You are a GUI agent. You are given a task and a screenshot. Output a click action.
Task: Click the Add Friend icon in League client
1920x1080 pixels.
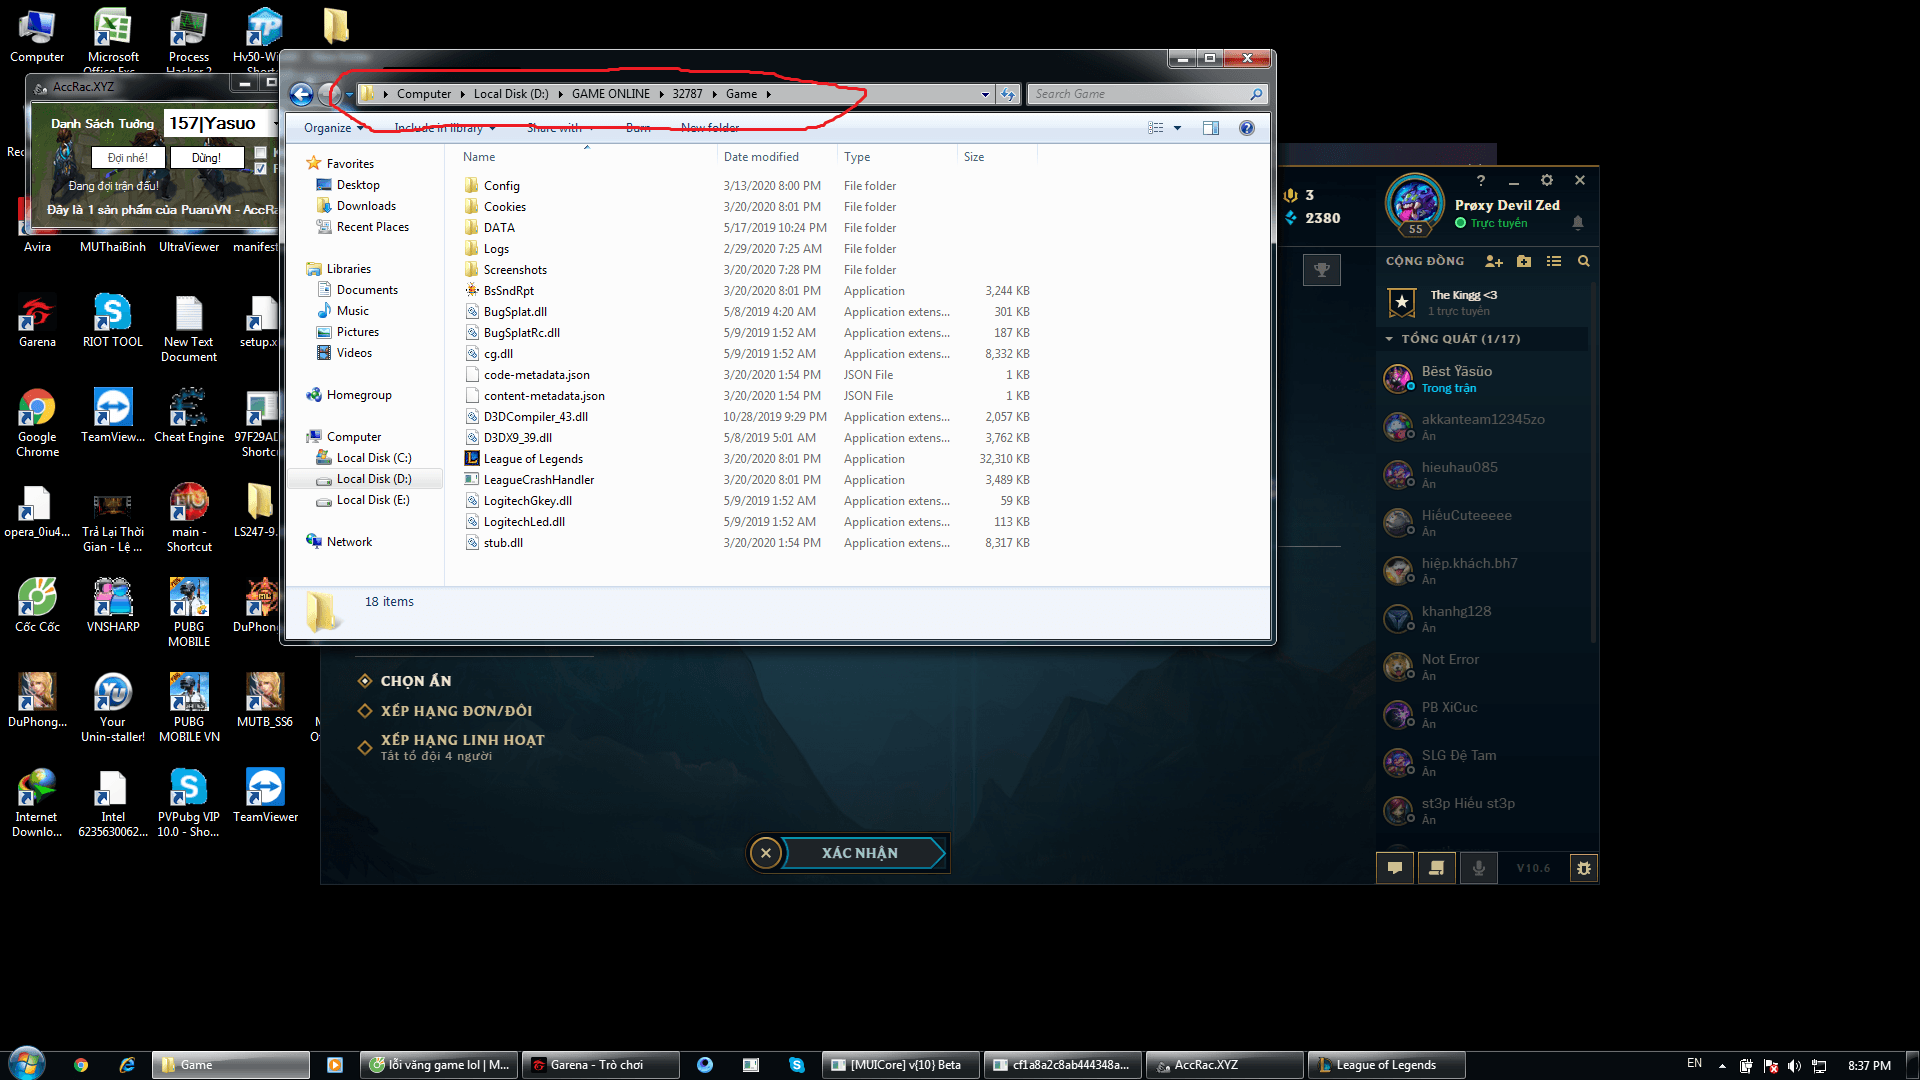click(1494, 261)
